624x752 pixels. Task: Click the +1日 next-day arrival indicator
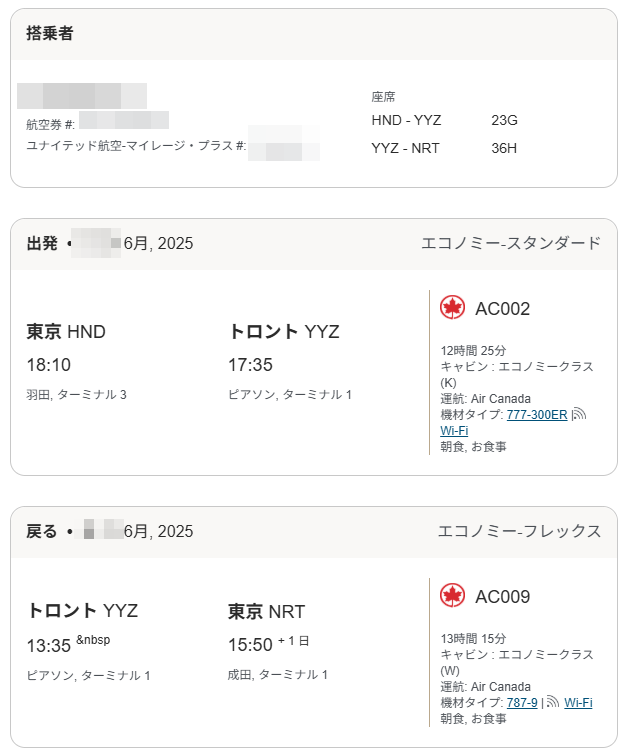pyautogui.click(x=294, y=641)
